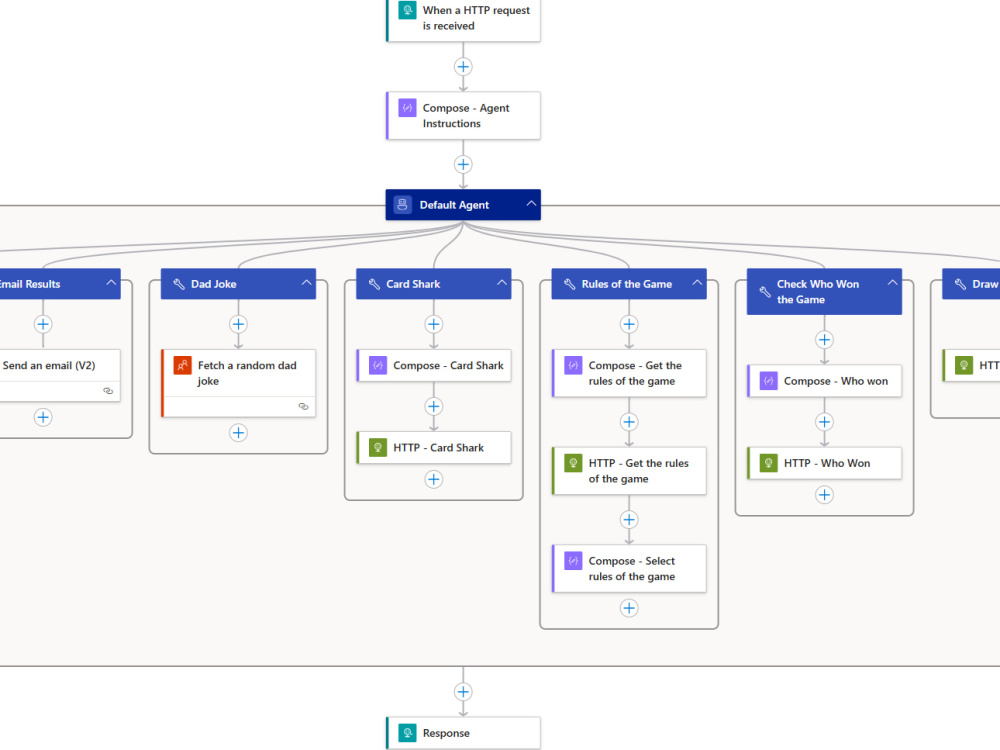Select the Dad Joke tool header
This screenshot has height=750, width=1000.
pos(238,284)
